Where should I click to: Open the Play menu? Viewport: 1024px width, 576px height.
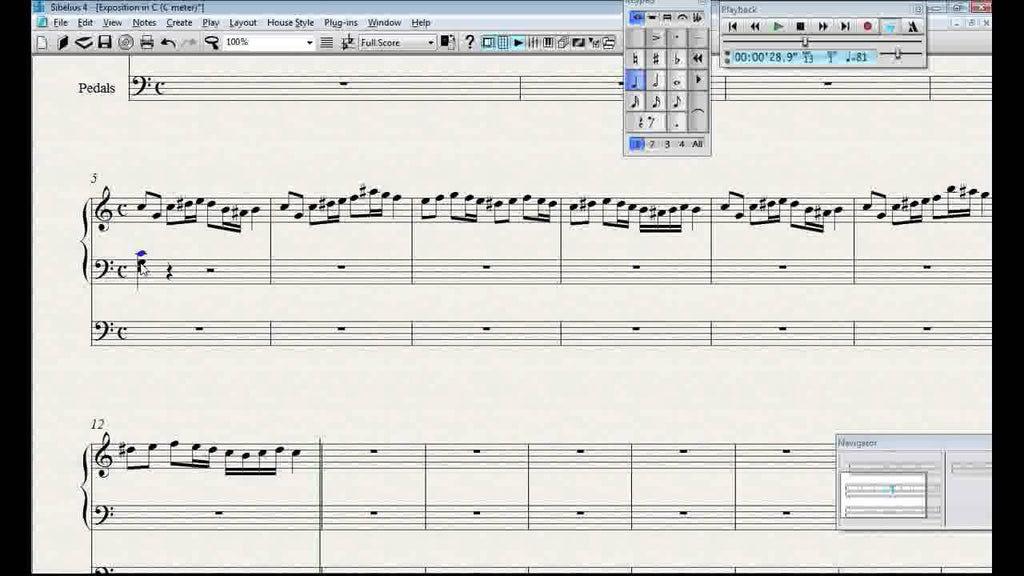210,22
